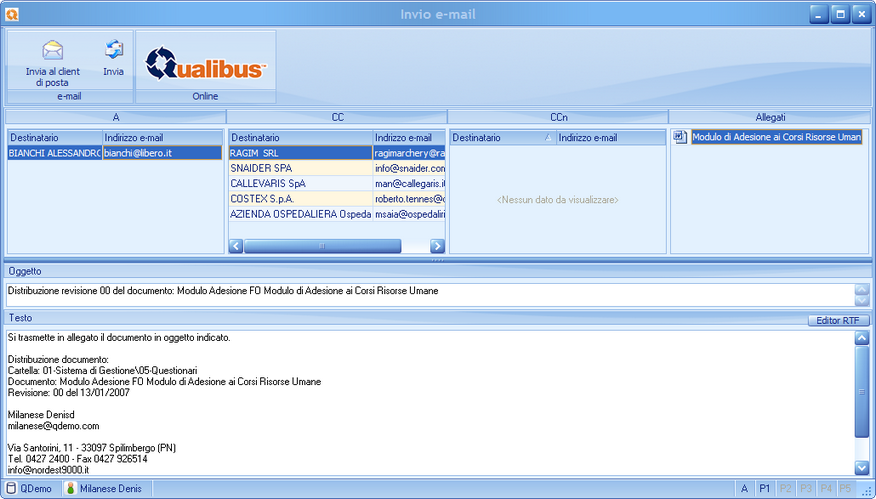The image size is (876, 499).
Task: Toggle the A indicator in status bar
Action: coord(744,488)
